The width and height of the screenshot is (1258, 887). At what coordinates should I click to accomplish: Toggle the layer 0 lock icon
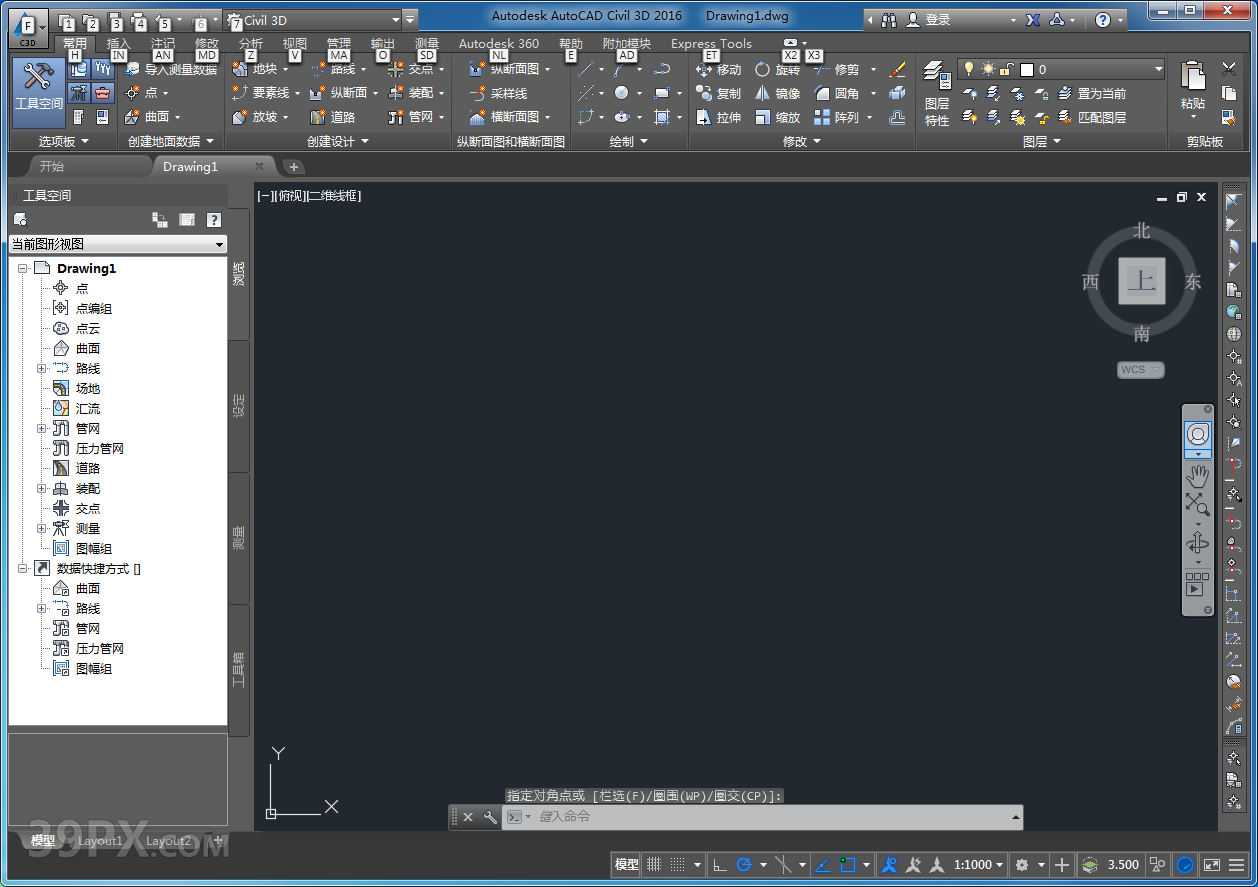(1008, 69)
